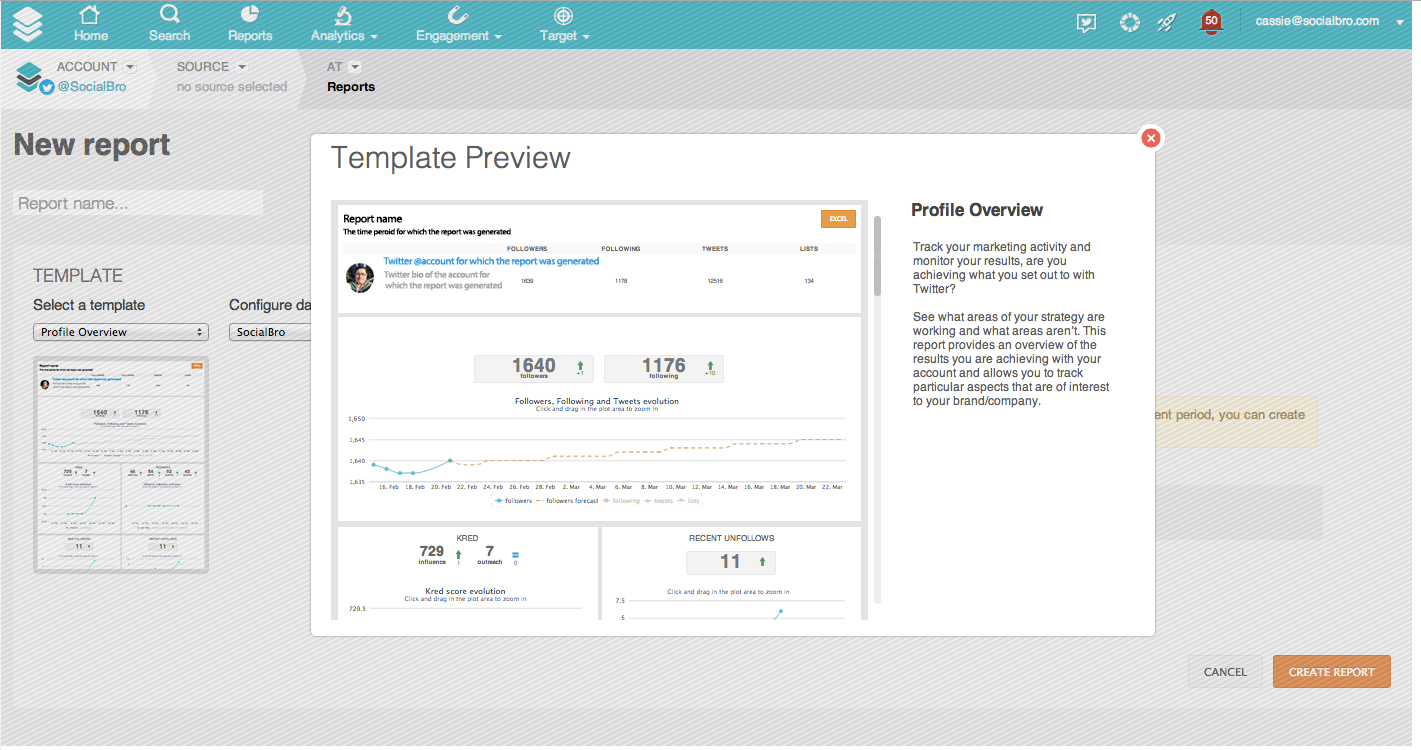Expand the ACCOUNT breadcrumb dropdown
The height and width of the screenshot is (750, 1421).
click(x=129, y=67)
